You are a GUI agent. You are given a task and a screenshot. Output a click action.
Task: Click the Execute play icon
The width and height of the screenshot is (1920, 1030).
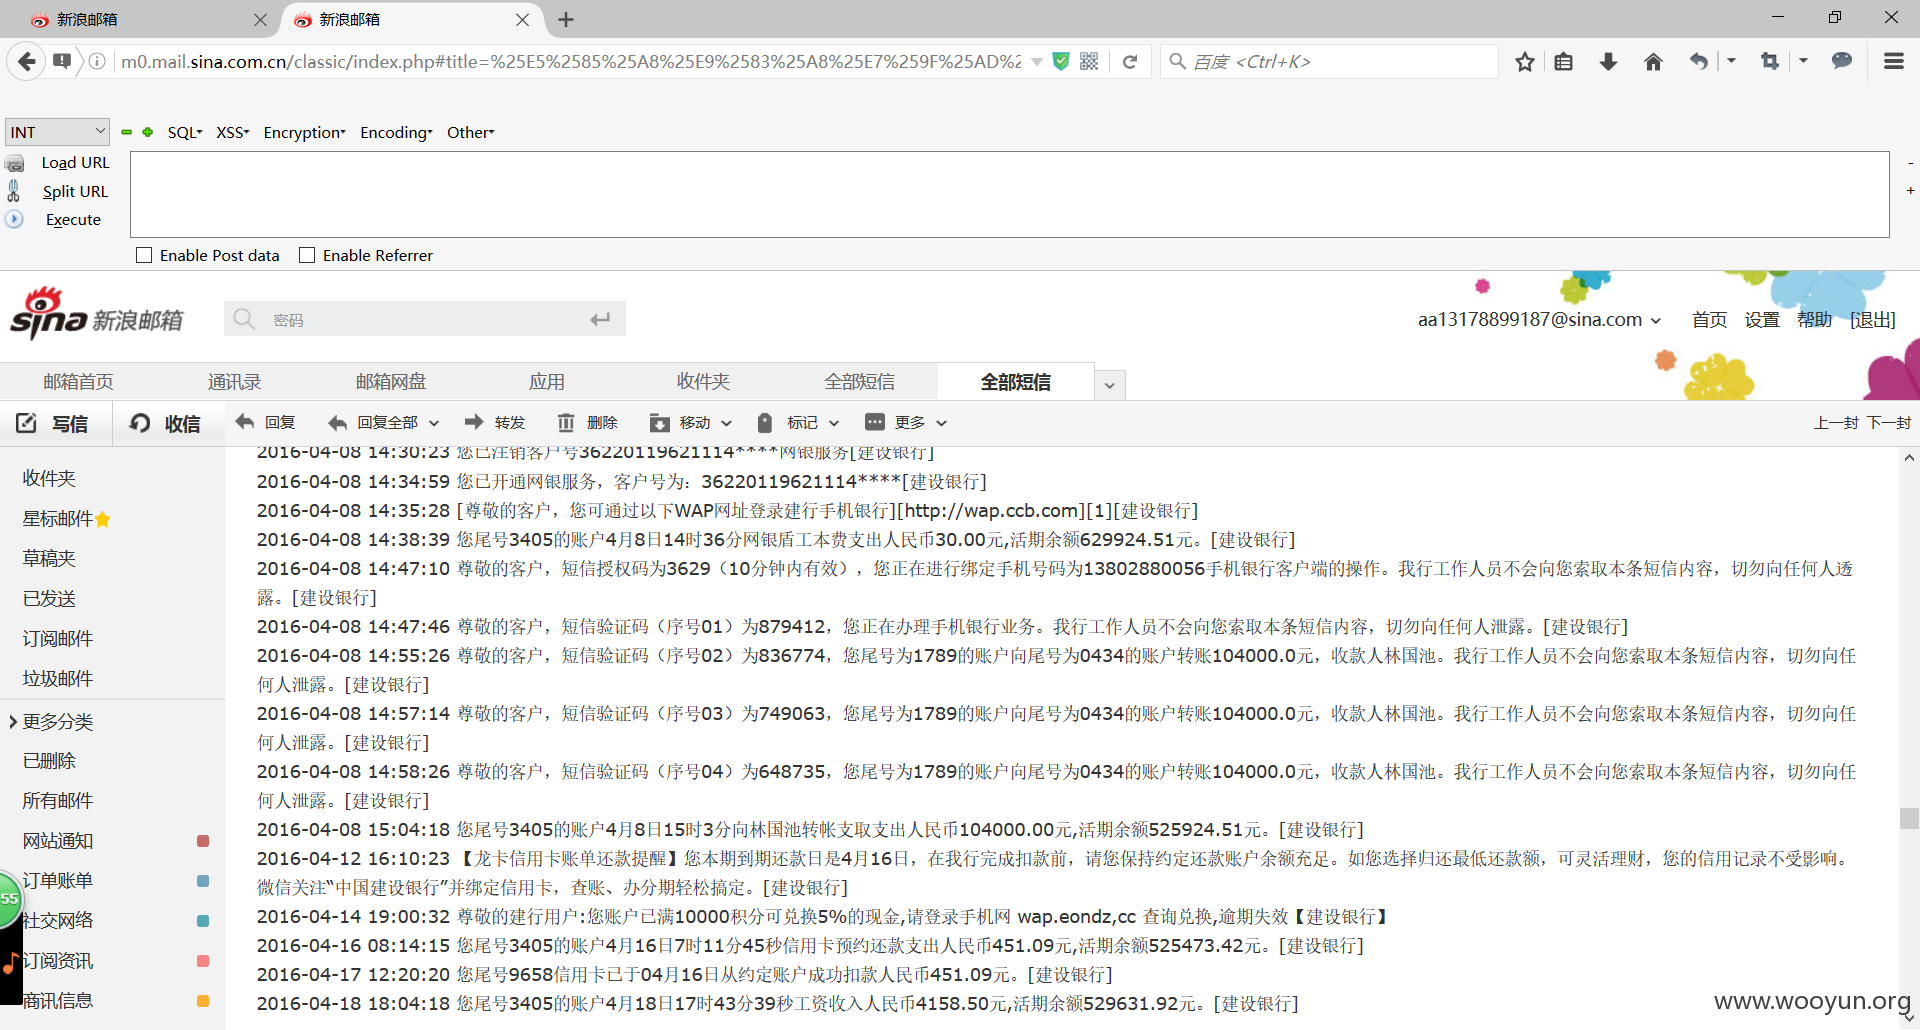[x=14, y=219]
